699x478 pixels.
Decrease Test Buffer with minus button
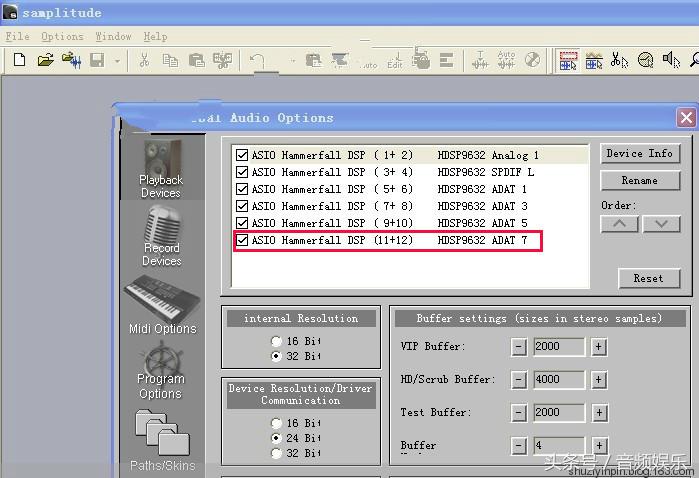[x=518, y=412]
